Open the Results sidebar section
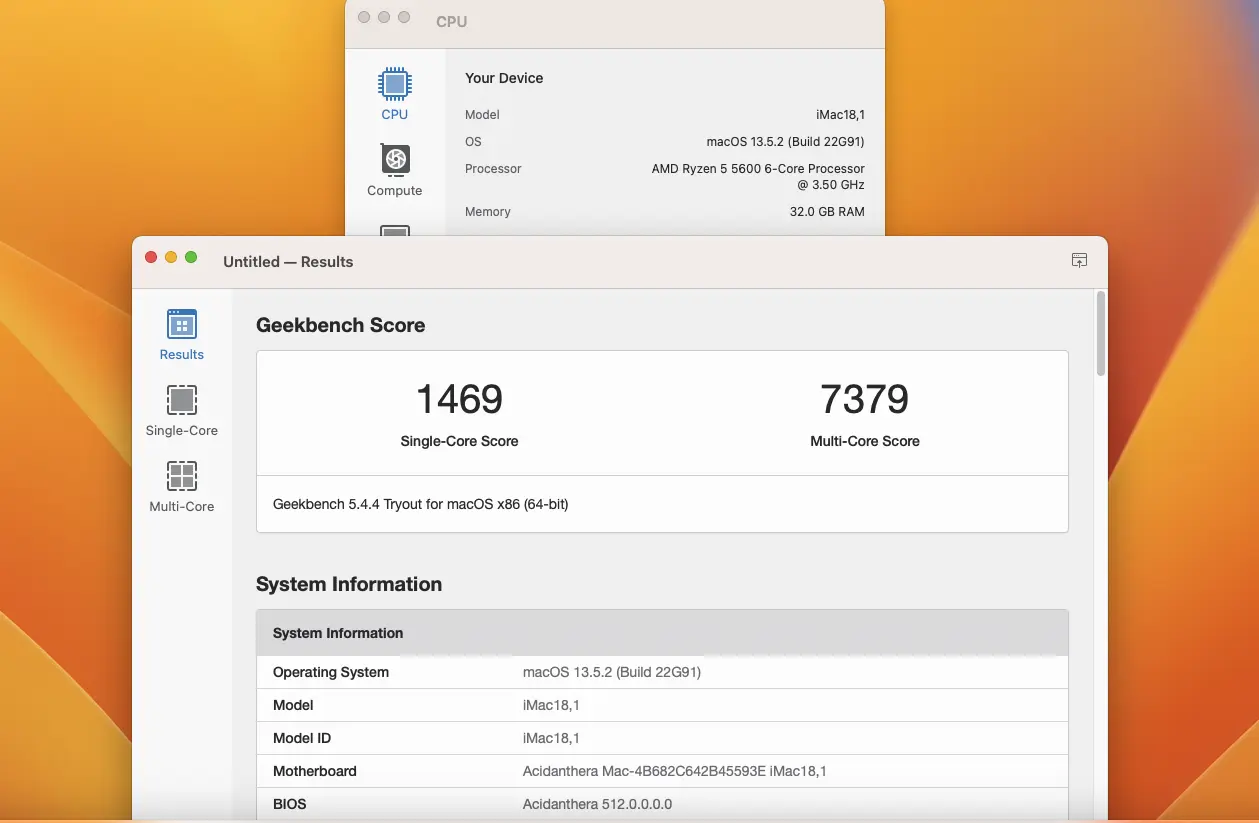The height and width of the screenshot is (823, 1259). (181, 335)
